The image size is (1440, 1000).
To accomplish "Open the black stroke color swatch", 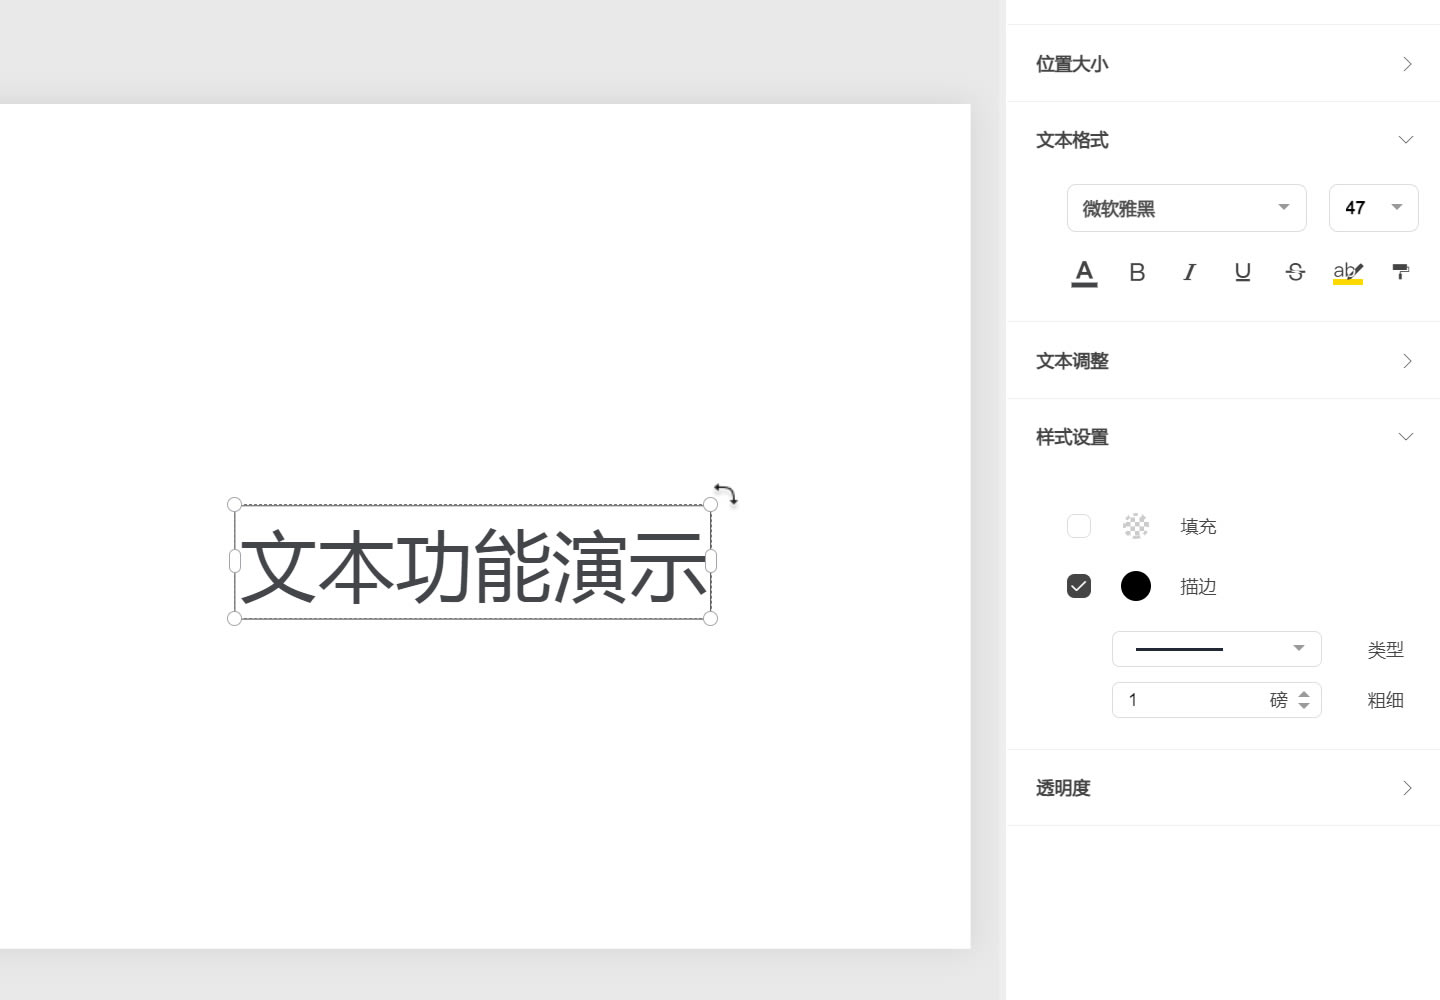I will click(x=1136, y=586).
